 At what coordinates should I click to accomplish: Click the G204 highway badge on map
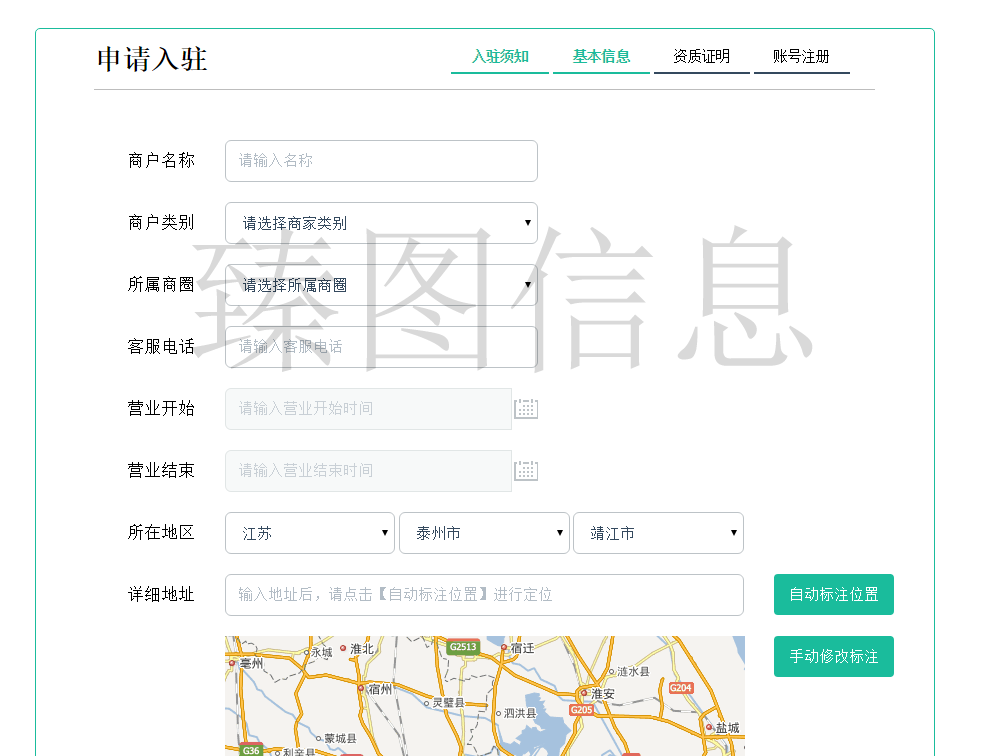681,688
